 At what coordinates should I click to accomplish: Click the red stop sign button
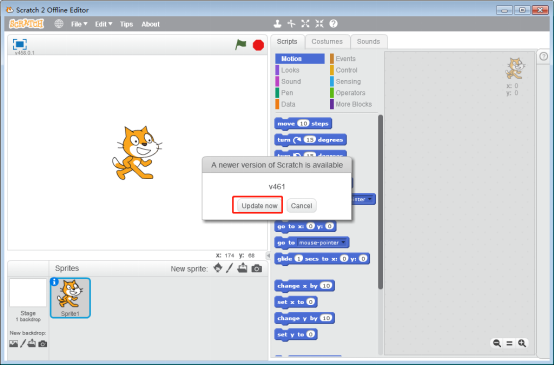point(258,45)
